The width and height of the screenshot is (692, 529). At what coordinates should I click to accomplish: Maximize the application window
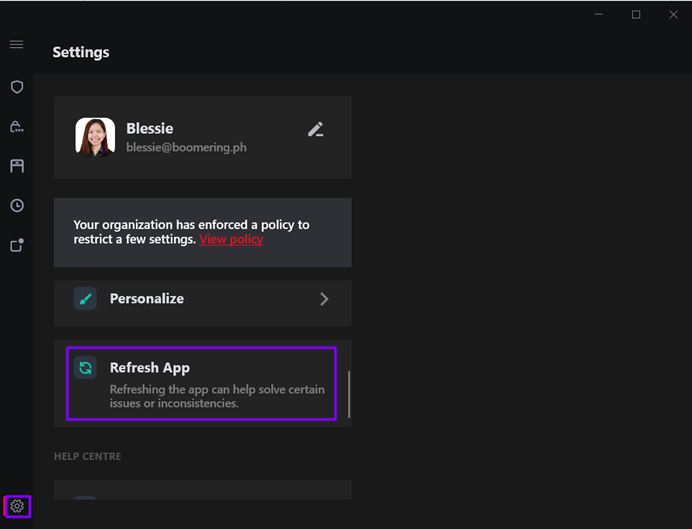click(636, 15)
